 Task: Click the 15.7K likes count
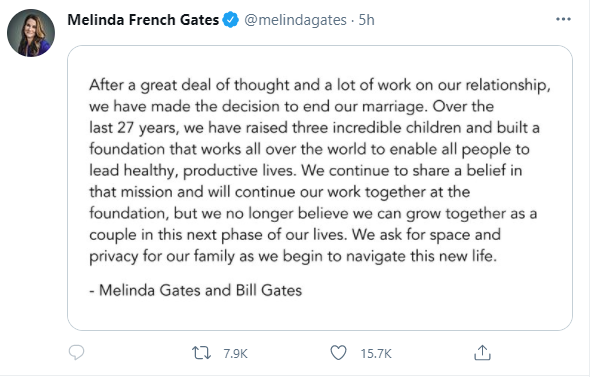pyautogui.click(x=376, y=354)
